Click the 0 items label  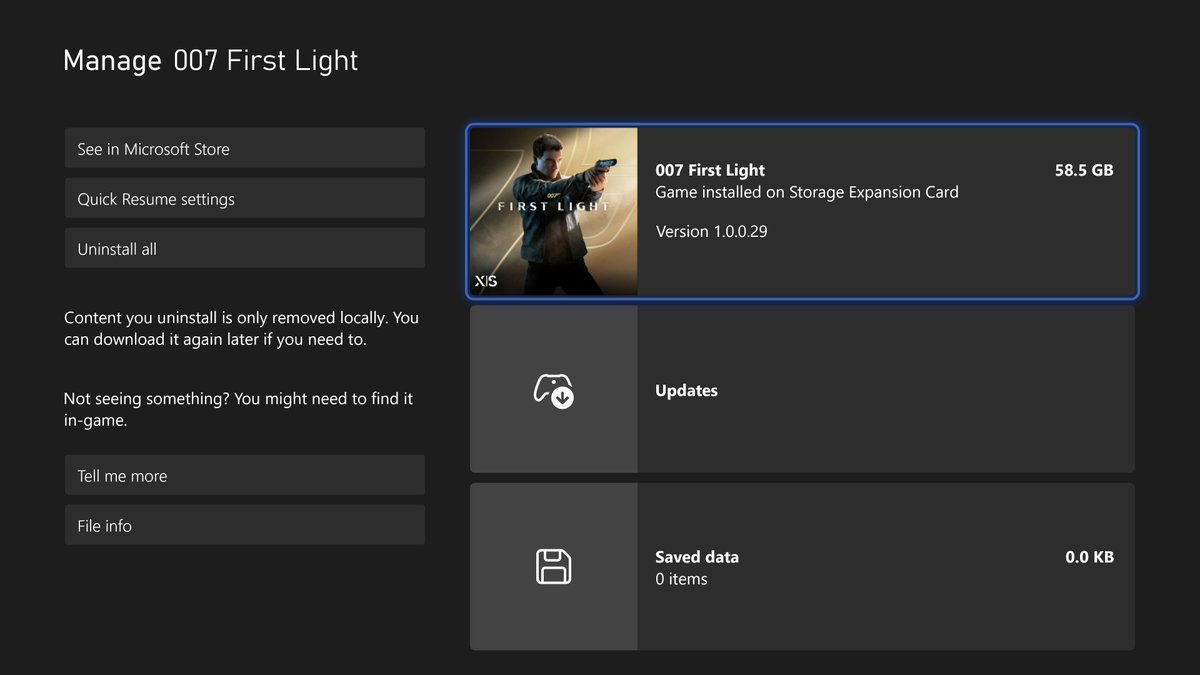point(681,579)
